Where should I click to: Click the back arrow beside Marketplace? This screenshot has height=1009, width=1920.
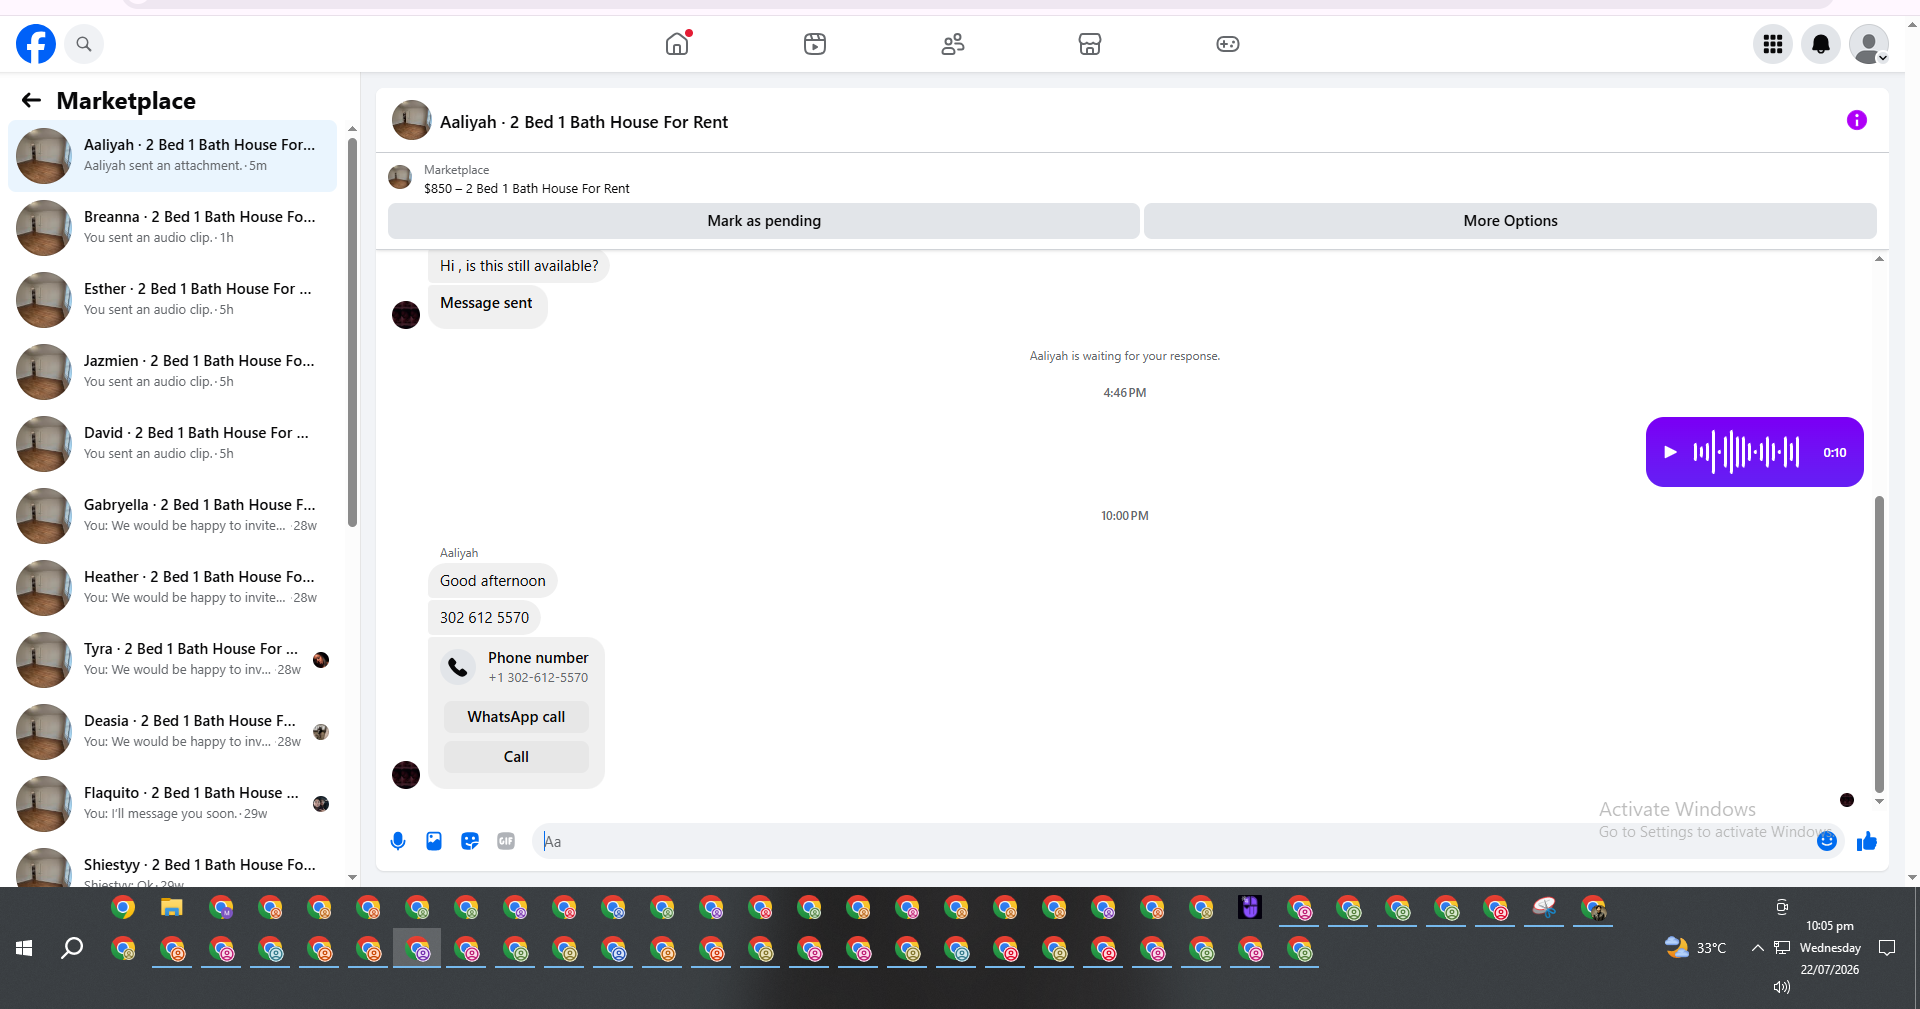(31, 100)
